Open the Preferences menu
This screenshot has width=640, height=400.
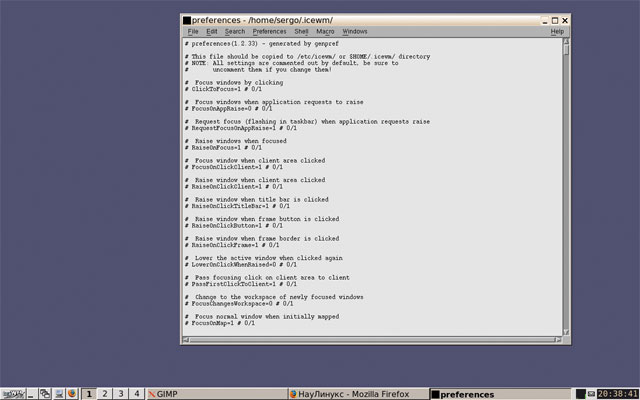point(269,31)
